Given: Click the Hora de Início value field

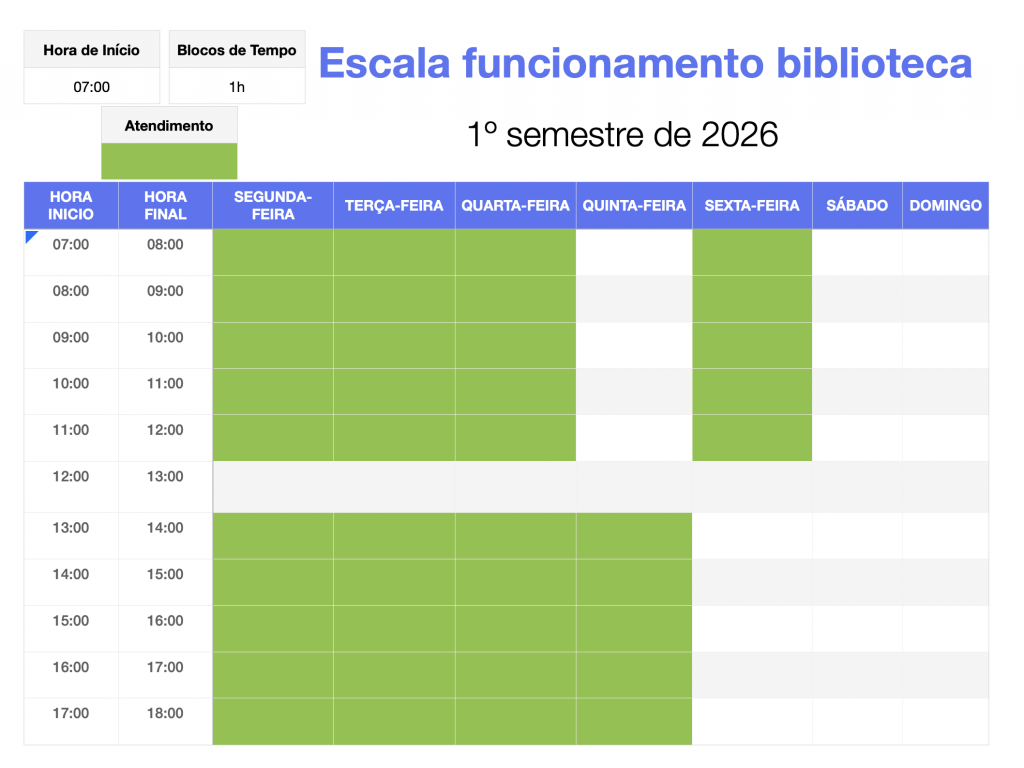Looking at the screenshot, I should [x=92, y=87].
